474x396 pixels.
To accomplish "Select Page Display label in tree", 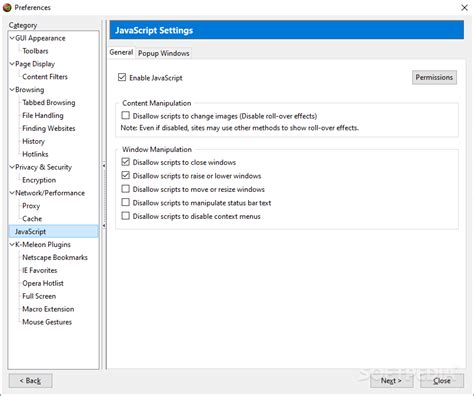I will (x=35, y=64).
